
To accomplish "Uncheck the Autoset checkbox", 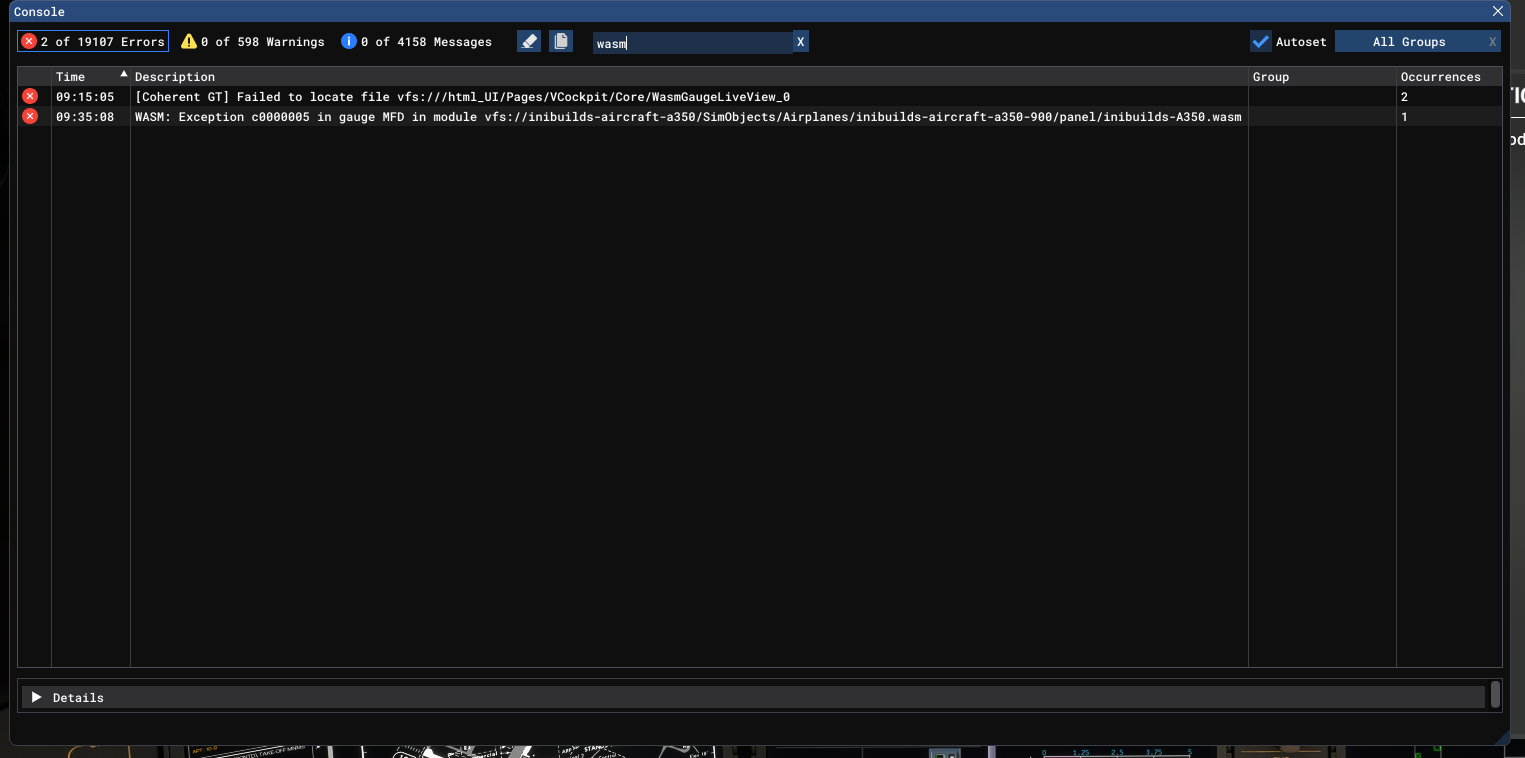I will (x=1261, y=42).
